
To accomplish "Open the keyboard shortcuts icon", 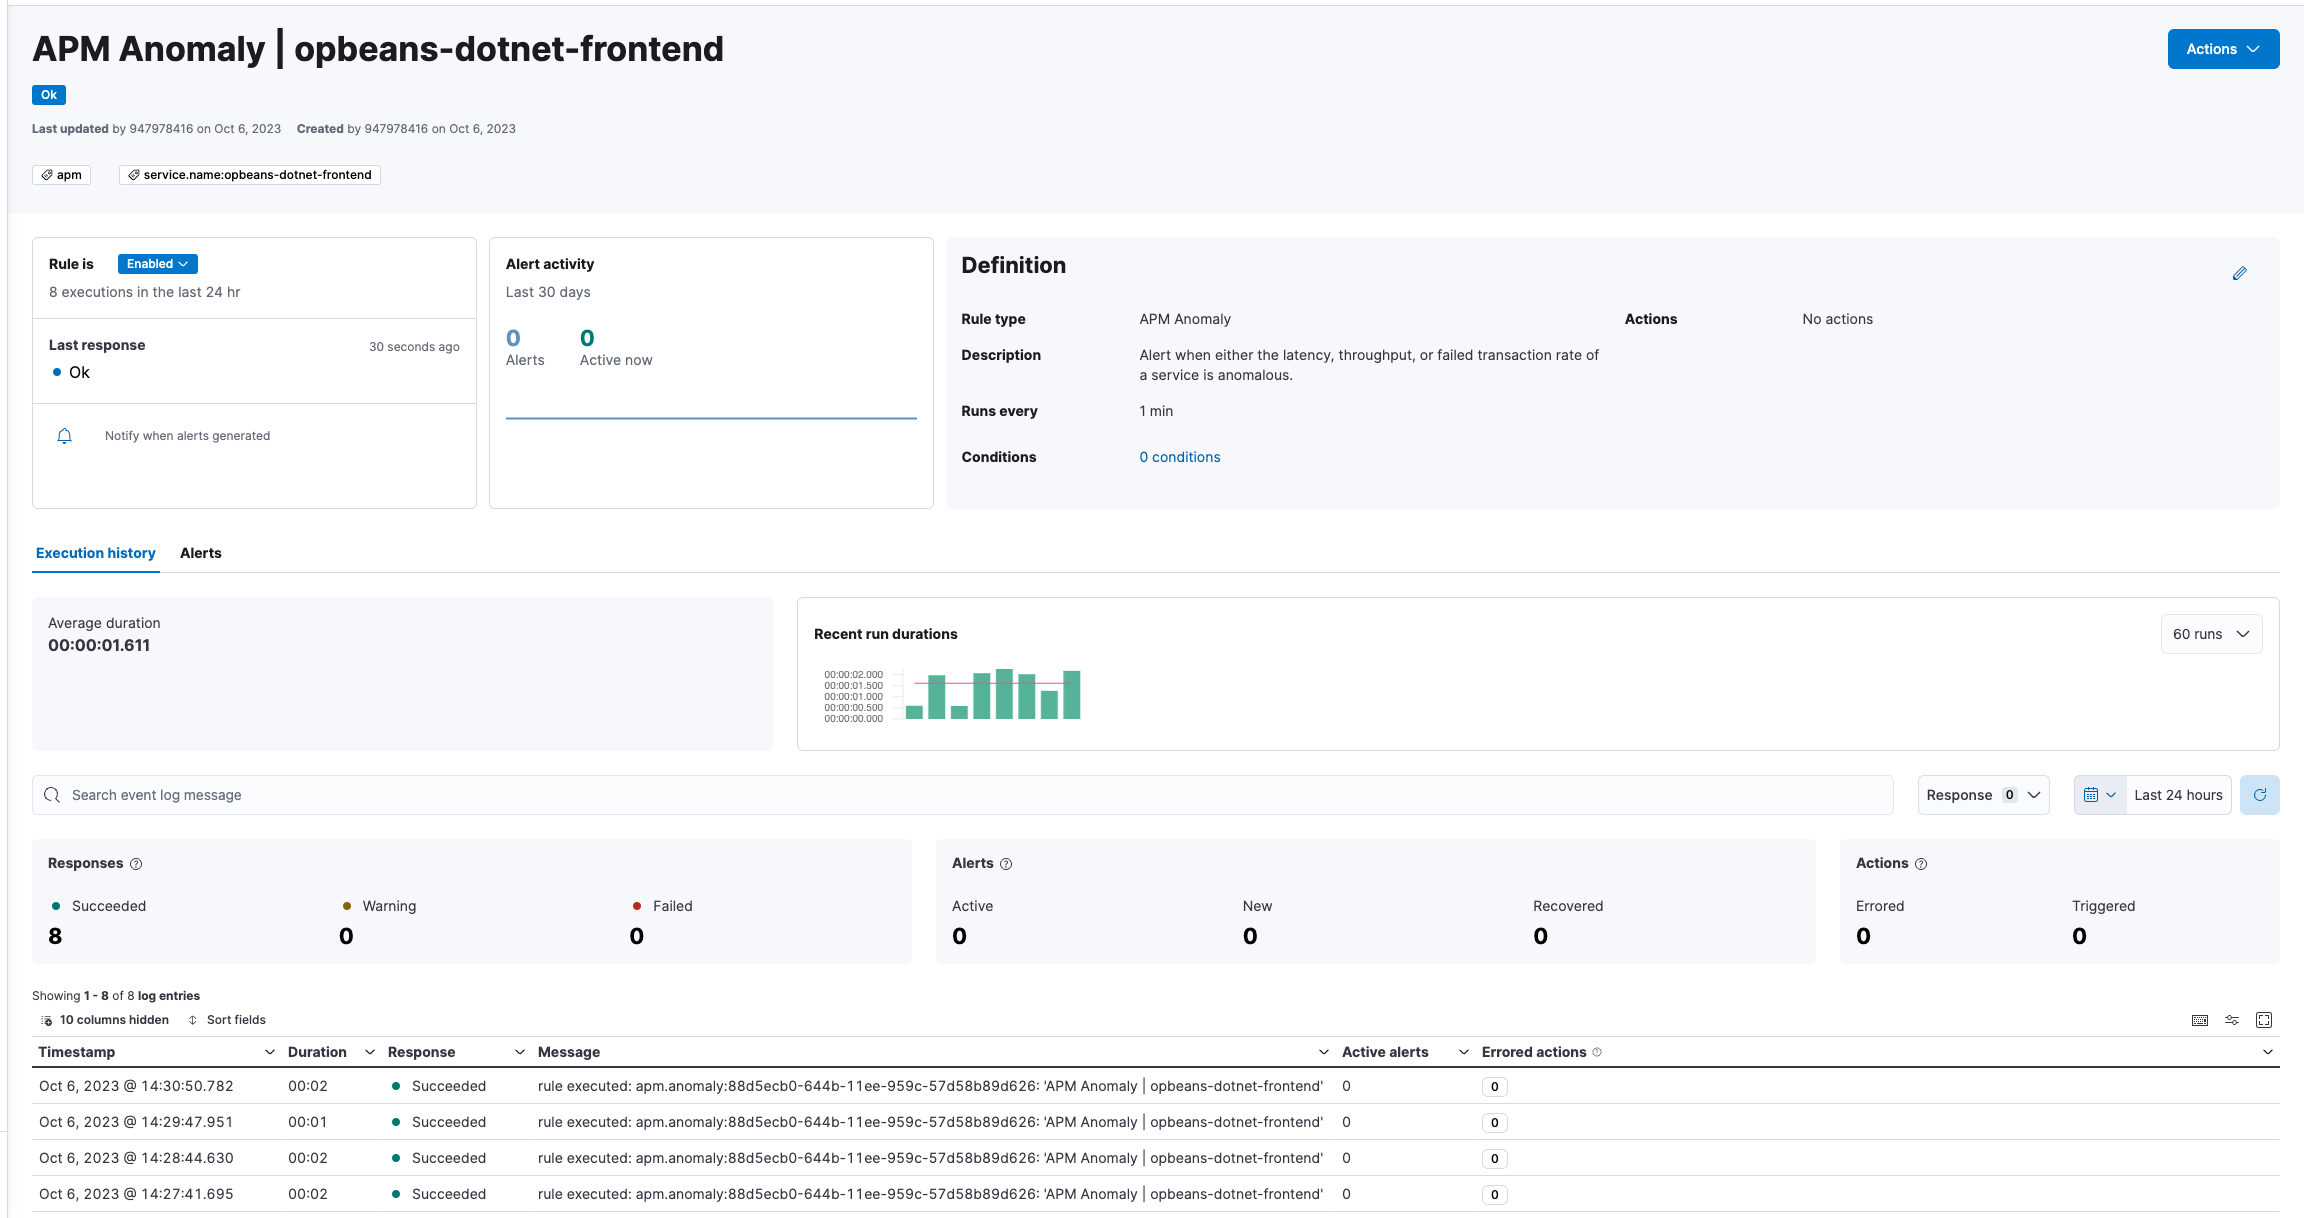I will [x=2199, y=1020].
